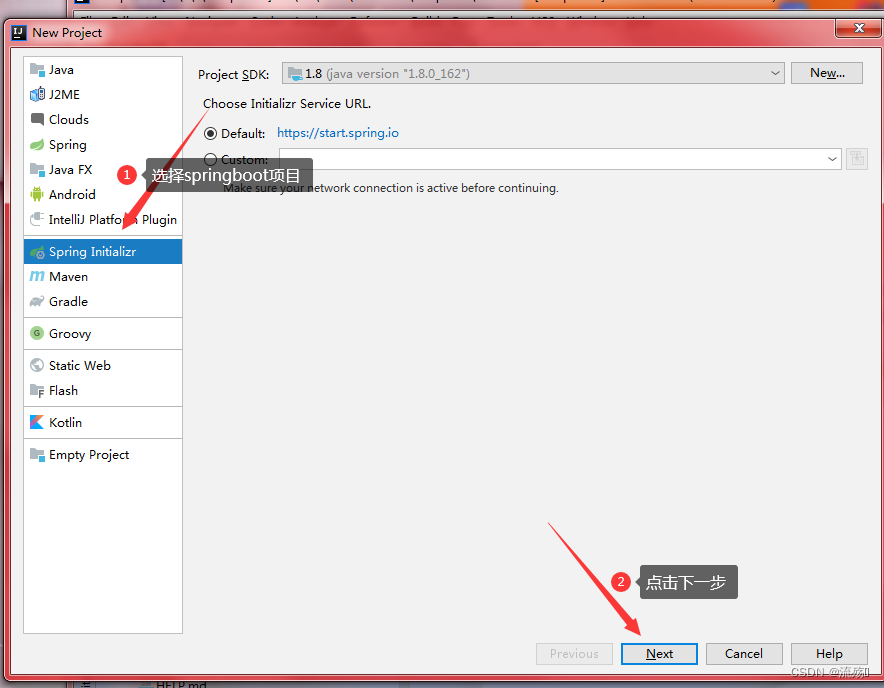
Task: Click the Flash folder icon
Action: pyautogui.click(x=37, y=391)
